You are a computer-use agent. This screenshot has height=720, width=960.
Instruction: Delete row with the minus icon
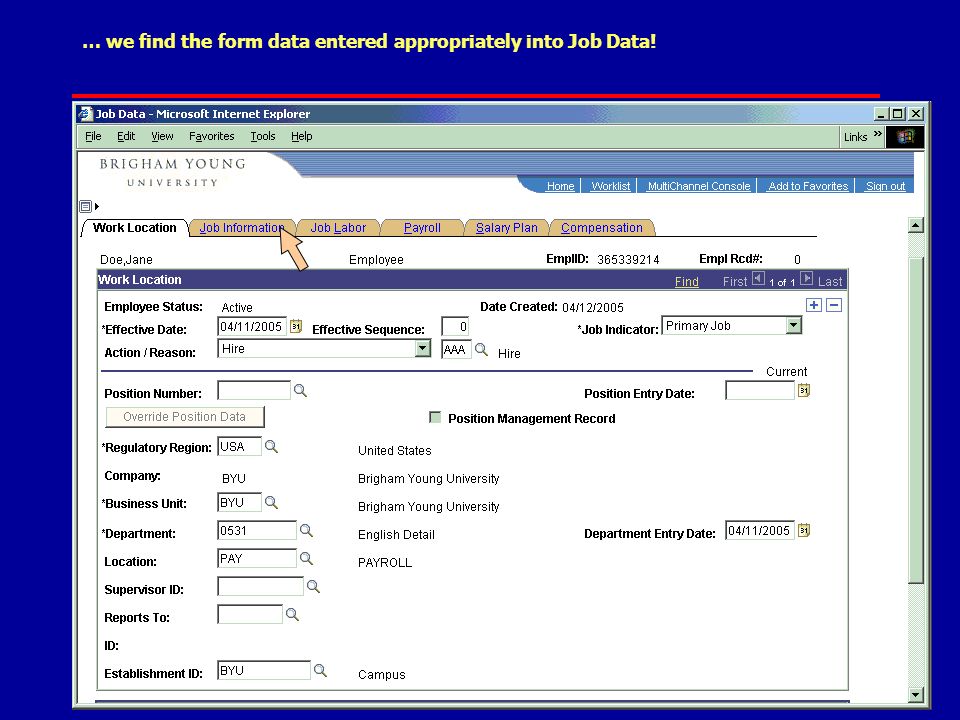pyautogui.click(x=834, y=305)
